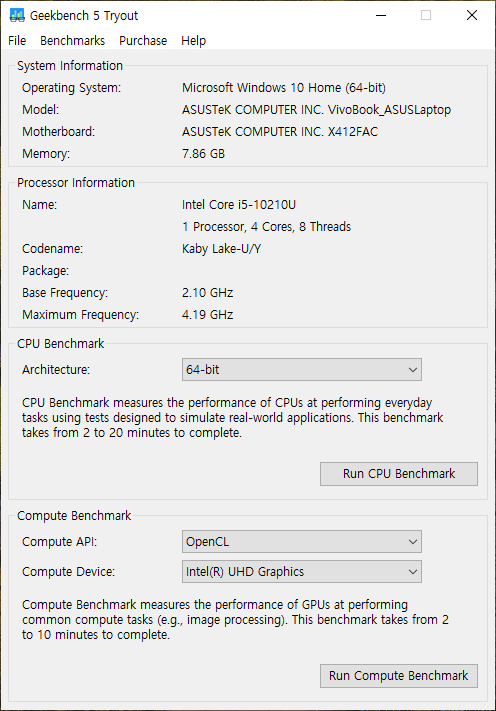
Task: Click the 'ASUSTeK COMPUTER INC. VivoBook_ASUSLaptop' model value
Action: (x=316, y=110)
